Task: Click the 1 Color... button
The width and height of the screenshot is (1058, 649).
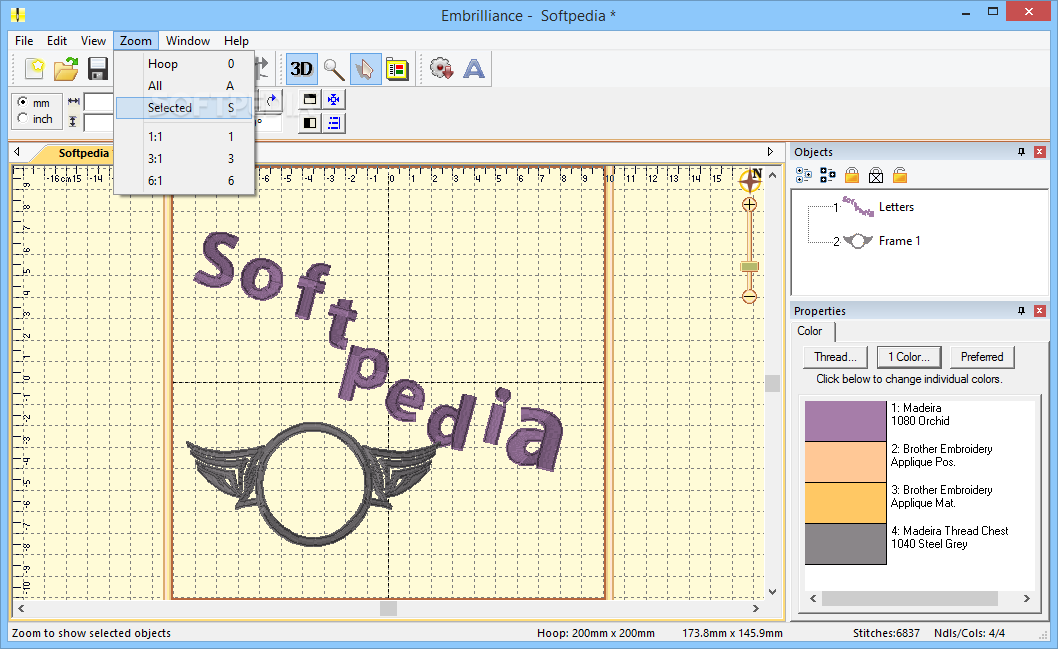Action: click(x=909, y=357)
